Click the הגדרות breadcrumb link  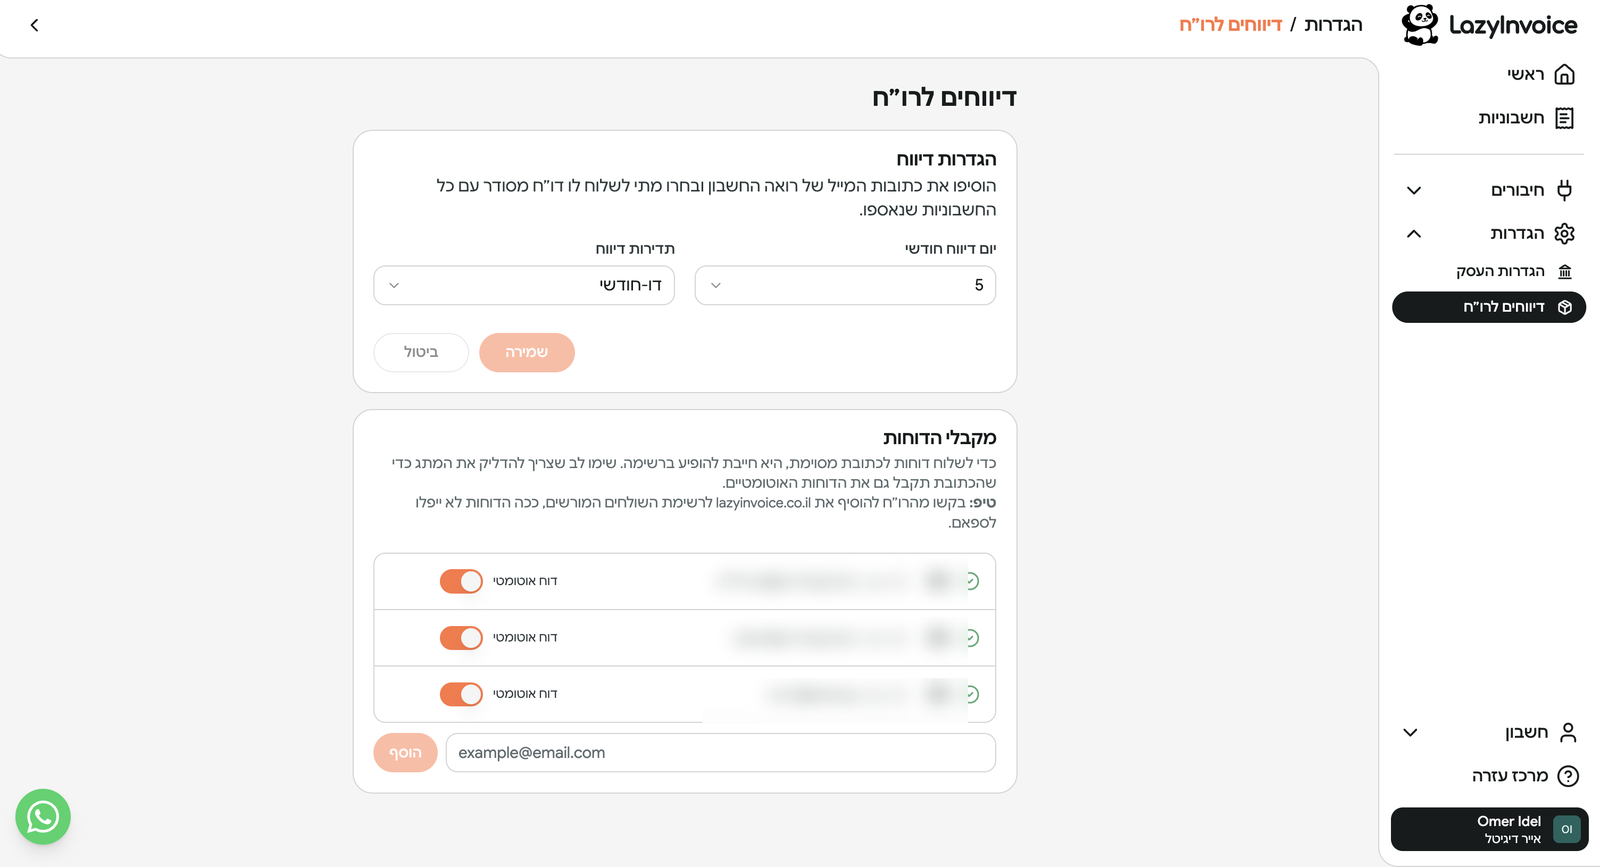(1333, 25)
